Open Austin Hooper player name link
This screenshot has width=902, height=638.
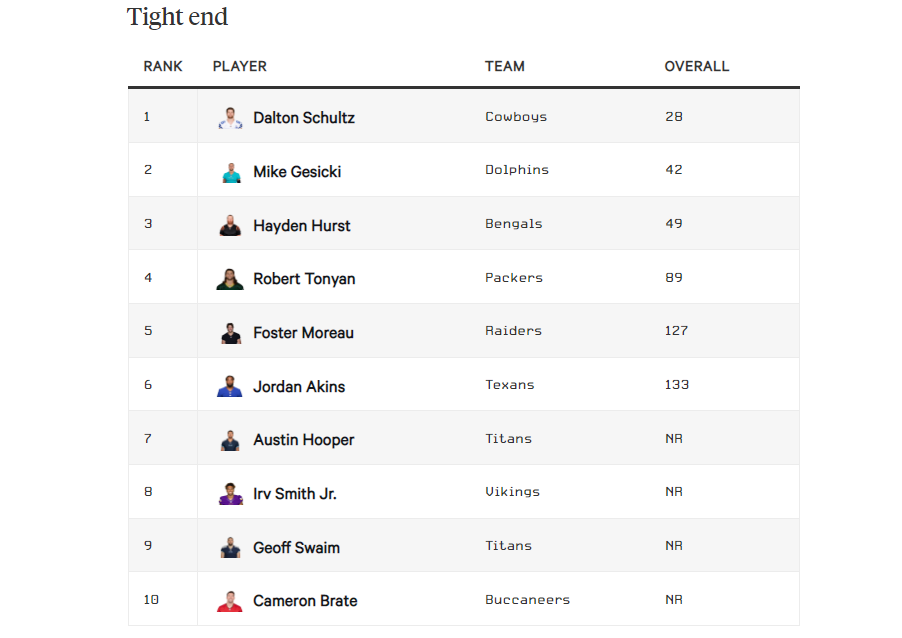click(304, 440)
